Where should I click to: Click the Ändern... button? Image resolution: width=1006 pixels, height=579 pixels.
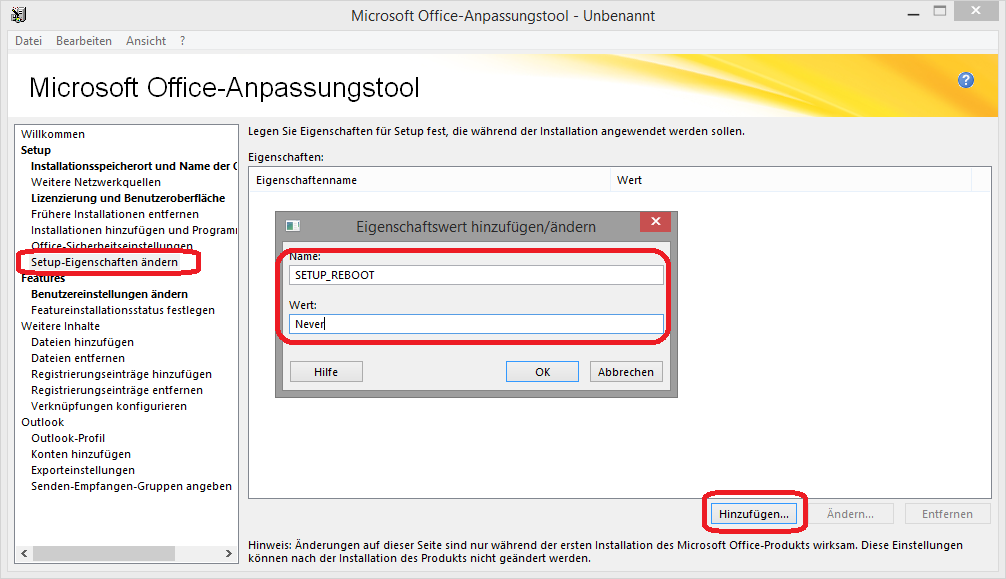click(850, 514)
